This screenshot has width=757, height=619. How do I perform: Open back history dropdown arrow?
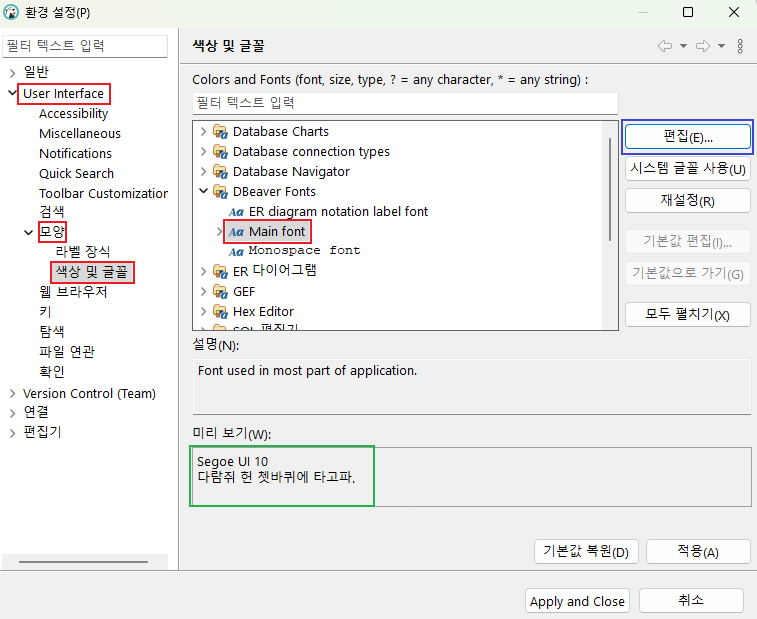click(683, 46)
